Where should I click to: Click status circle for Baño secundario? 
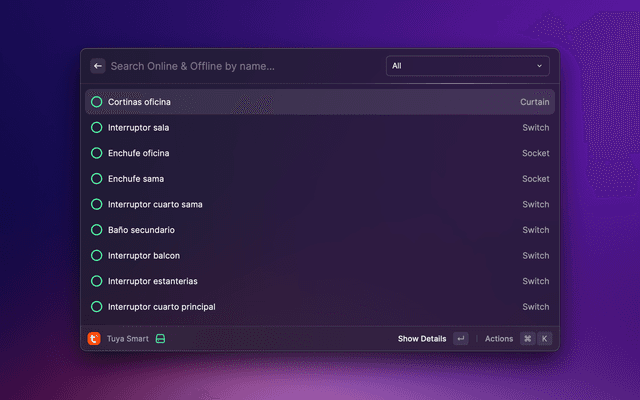point(97,230)
